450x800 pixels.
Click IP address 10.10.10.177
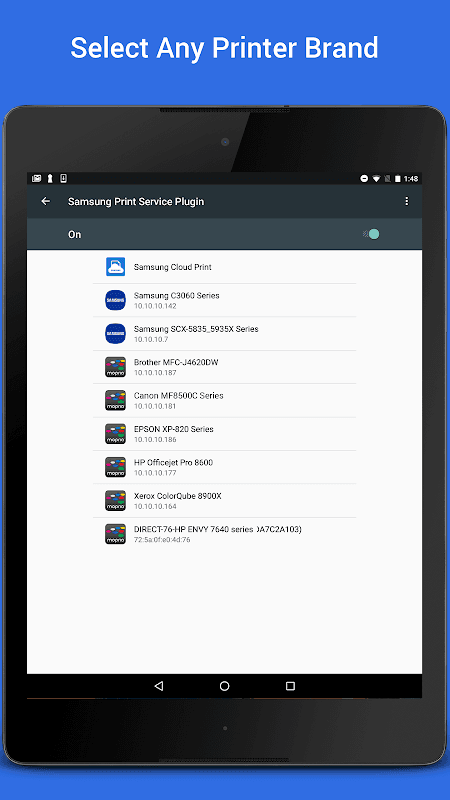click(x=155, y=473)
